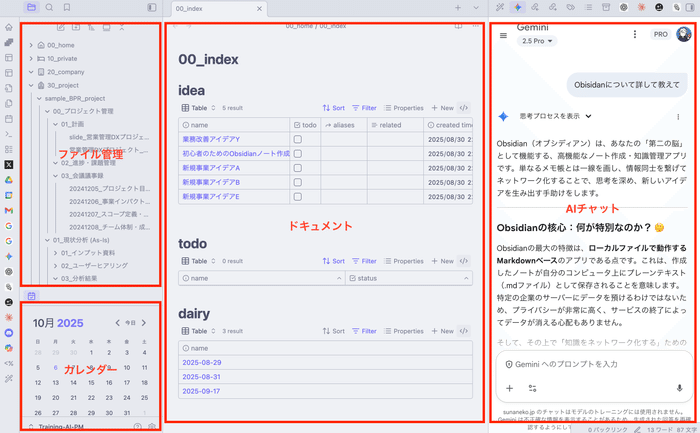This screenshot has height=433, width=700.
Task: Open the calendar view tab icon above the calendar
Action: tap(31, 296)
